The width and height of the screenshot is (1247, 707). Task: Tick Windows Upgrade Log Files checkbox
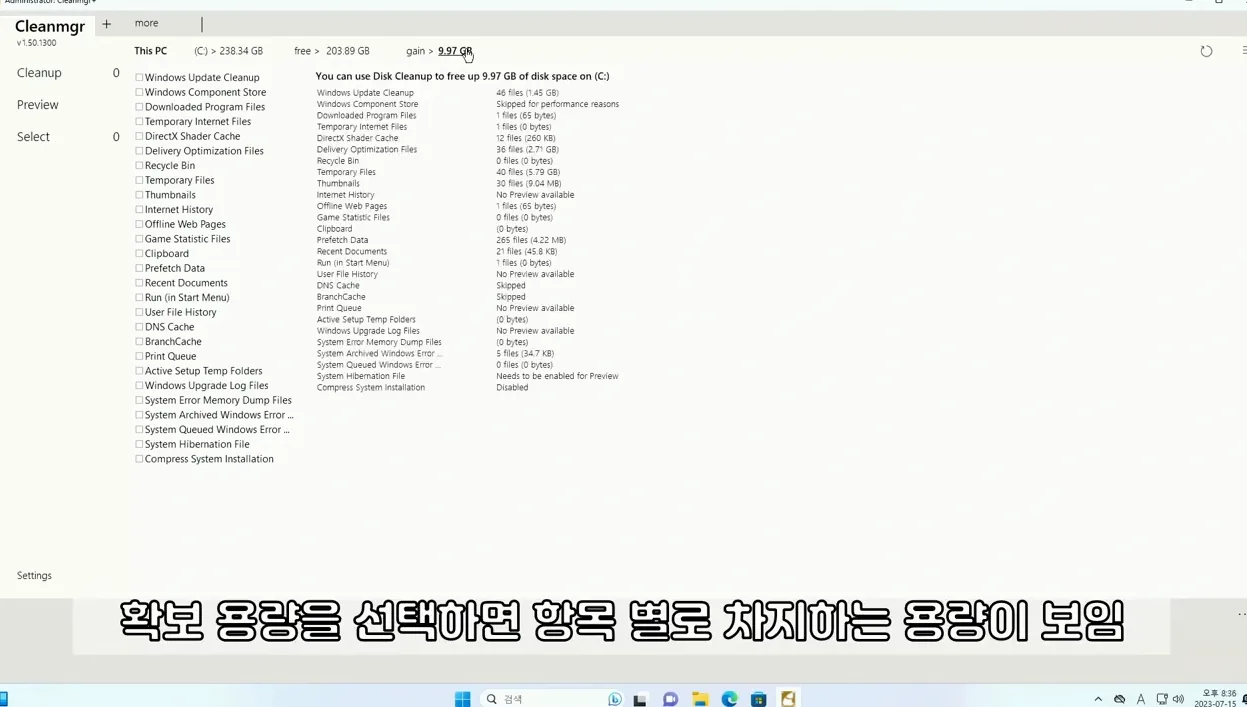point(139,385)
